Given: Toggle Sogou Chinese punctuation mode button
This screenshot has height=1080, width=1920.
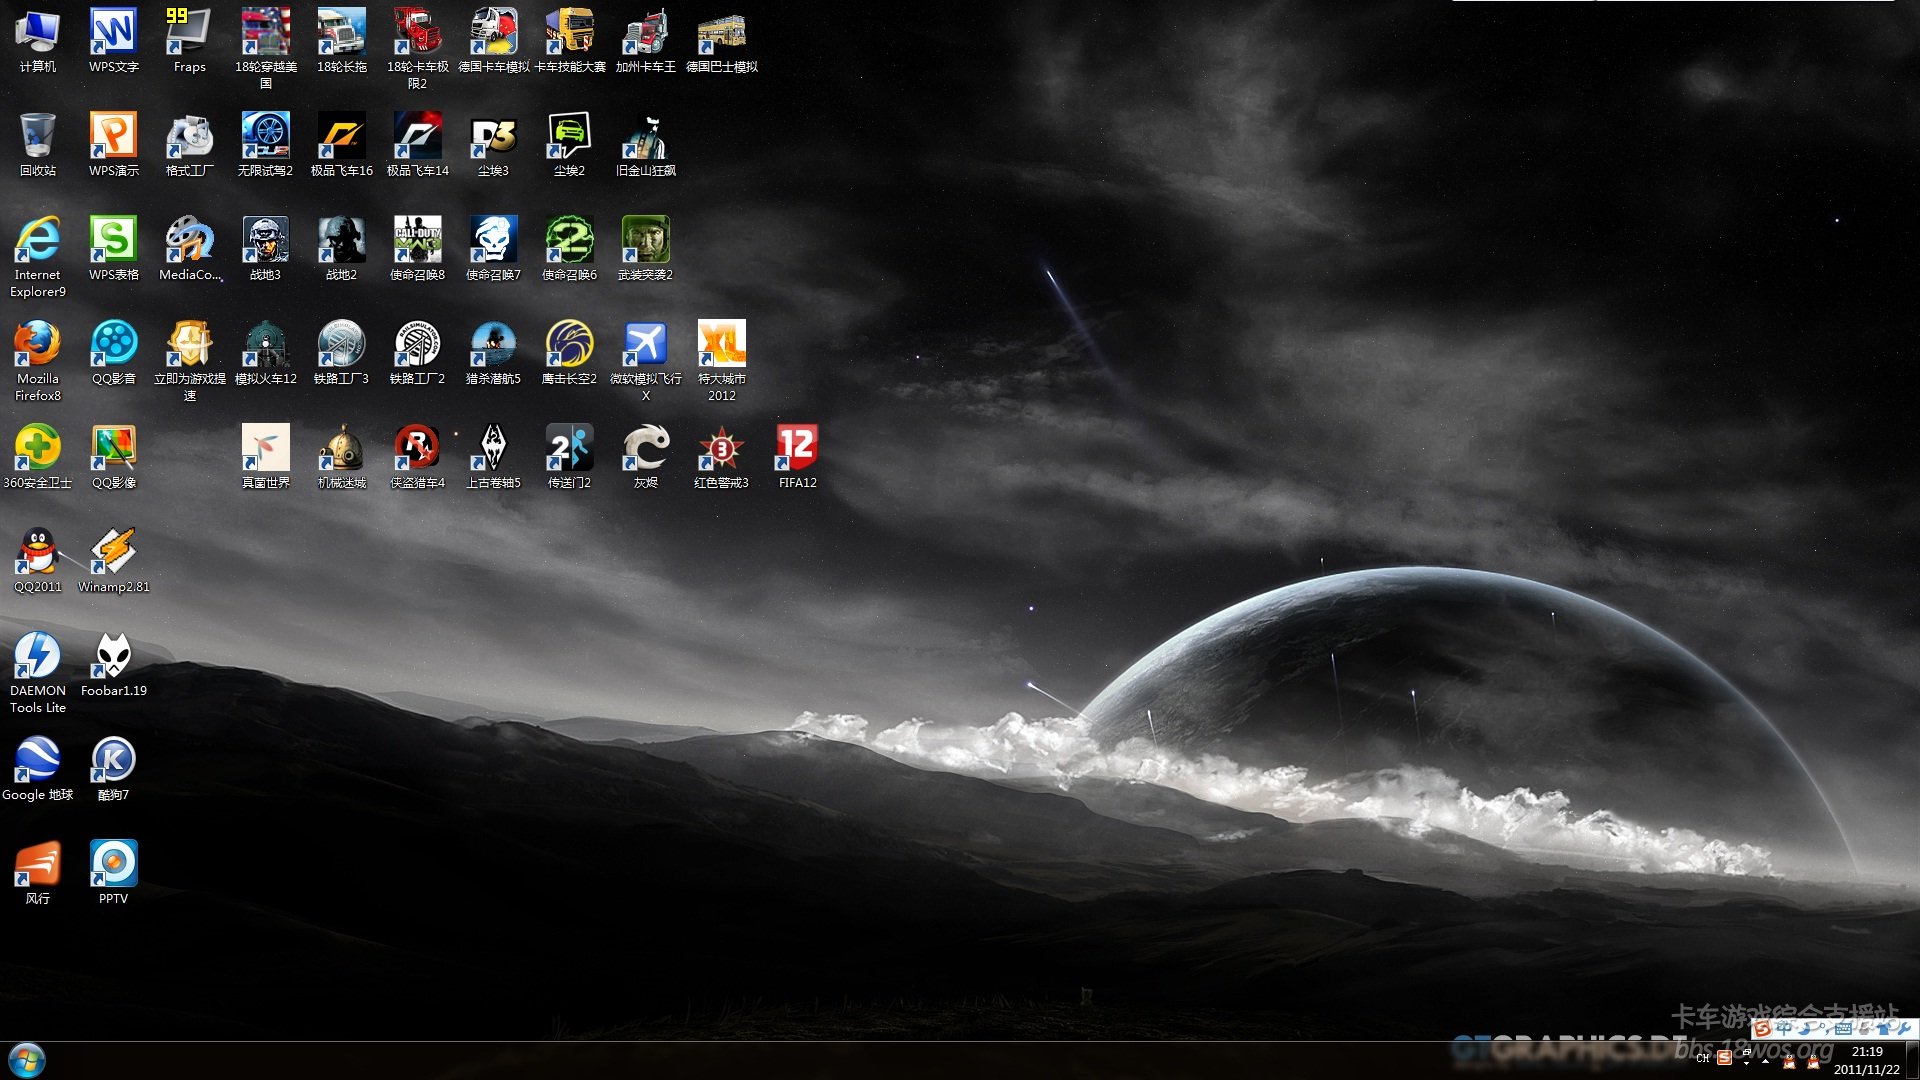Looking at the screenshot, I should coord(1825,1030).
